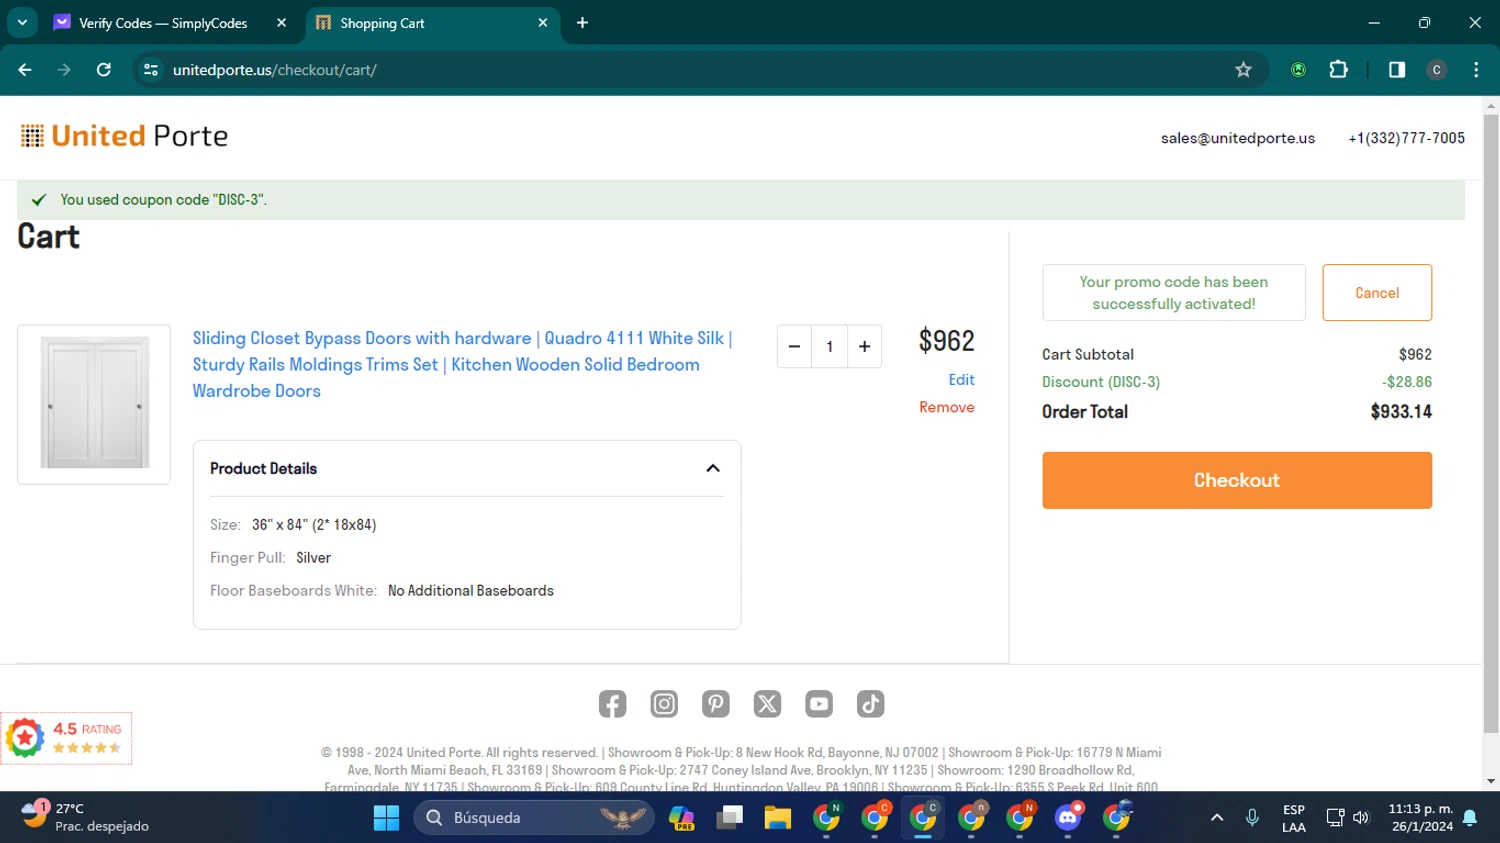Go forward in browser history
The height and width of the screenshot is (843, 1500).
pos(64,70)
